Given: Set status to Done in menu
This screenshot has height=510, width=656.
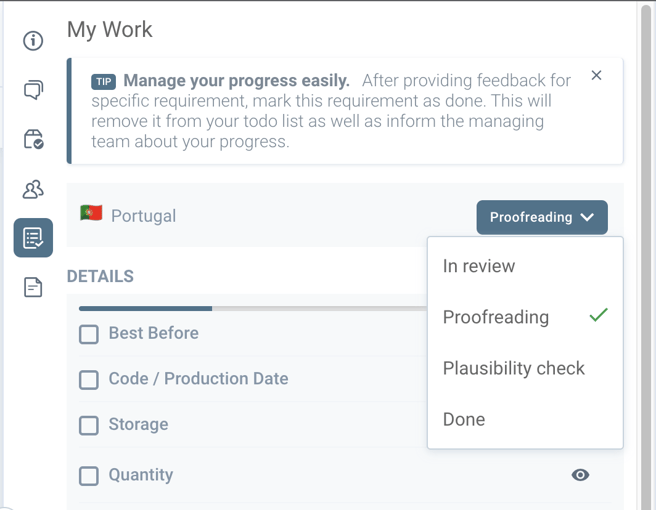Looking at the screenshot, I should pos(464,419).
